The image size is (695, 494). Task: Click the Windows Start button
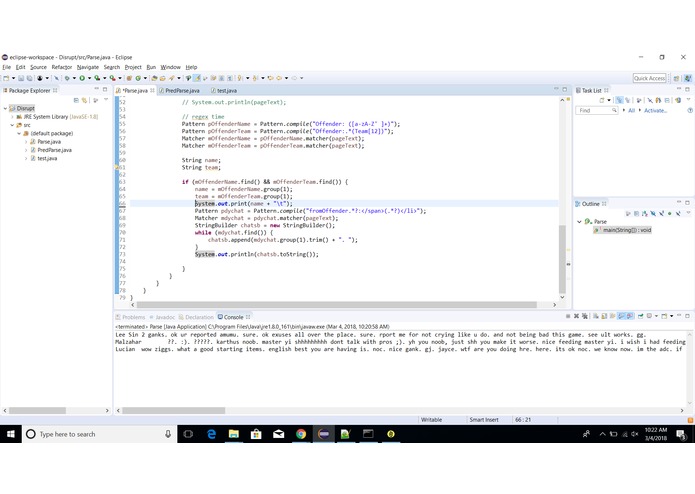coord(11,434)
